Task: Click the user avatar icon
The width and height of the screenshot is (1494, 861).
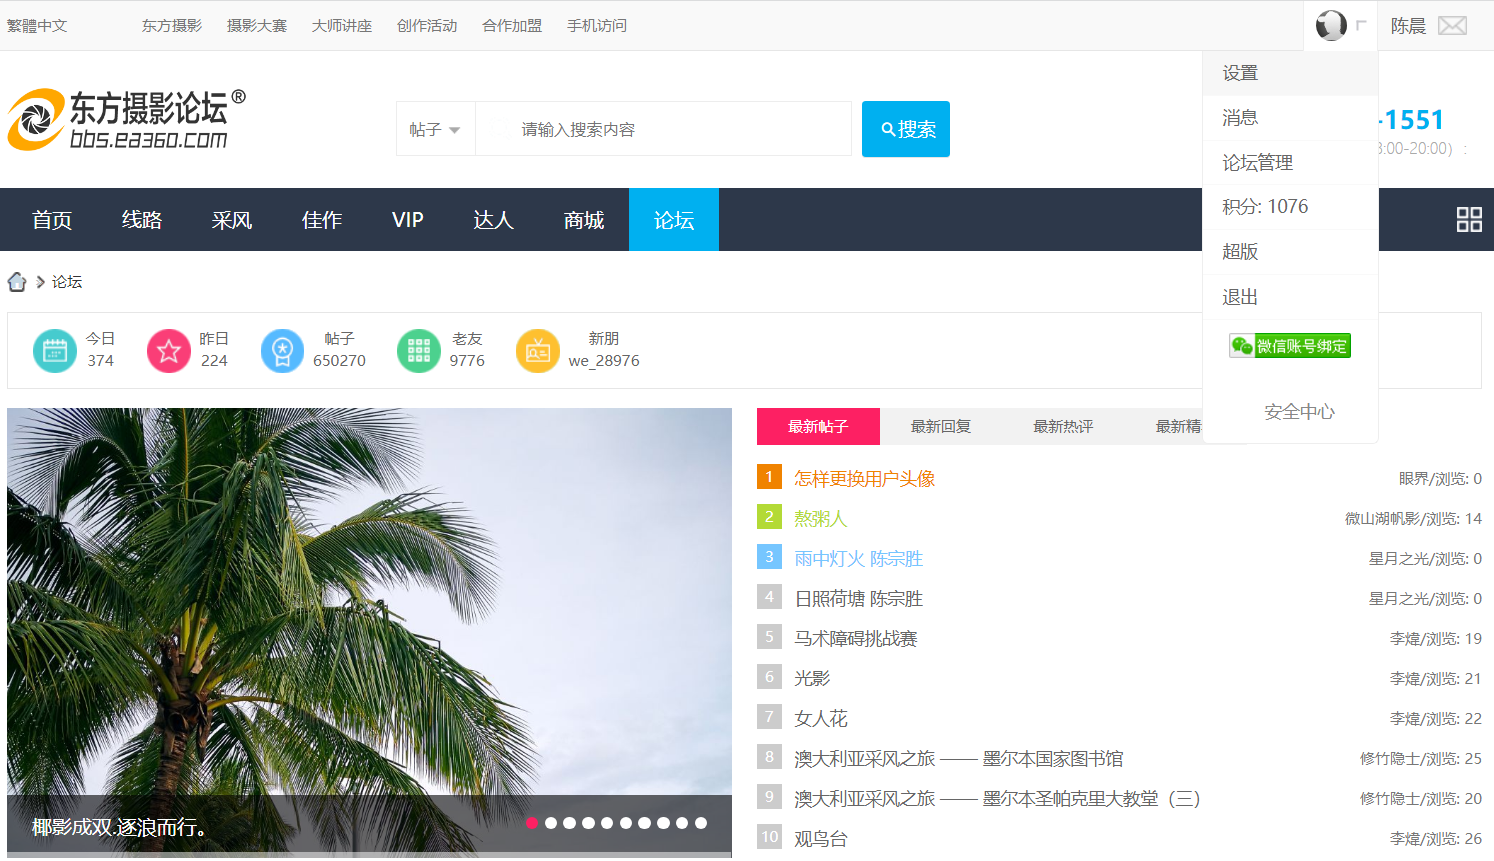Action: [1330, 25]
